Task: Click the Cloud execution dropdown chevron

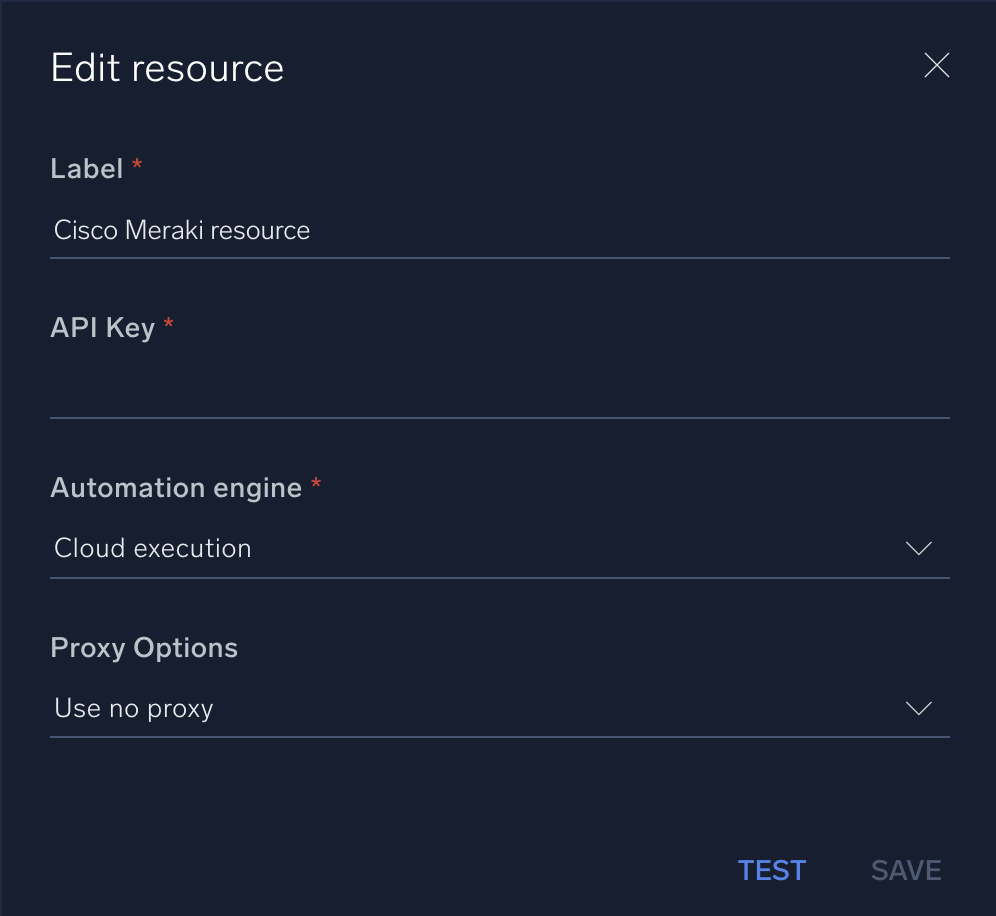Action: (x=918, y=548)
